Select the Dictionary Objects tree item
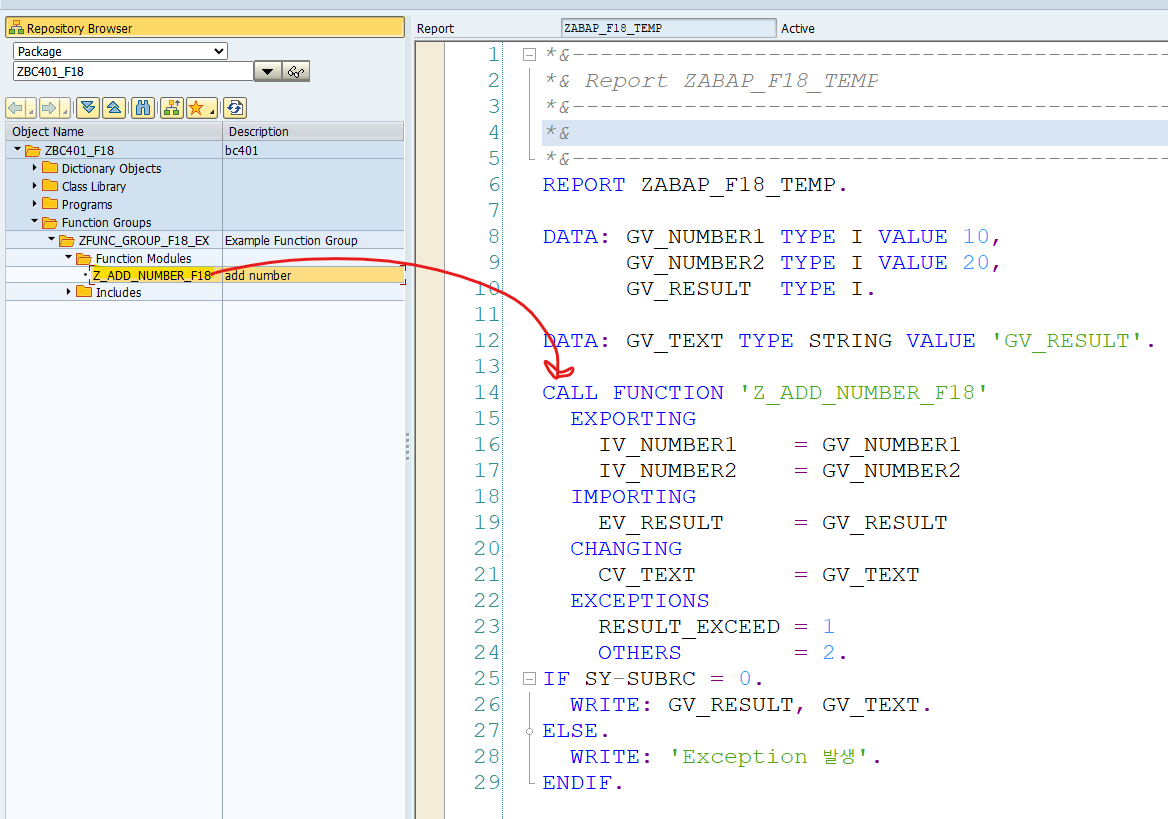The height and width of the screenshot is (819, 1168). tap(111, 168)
